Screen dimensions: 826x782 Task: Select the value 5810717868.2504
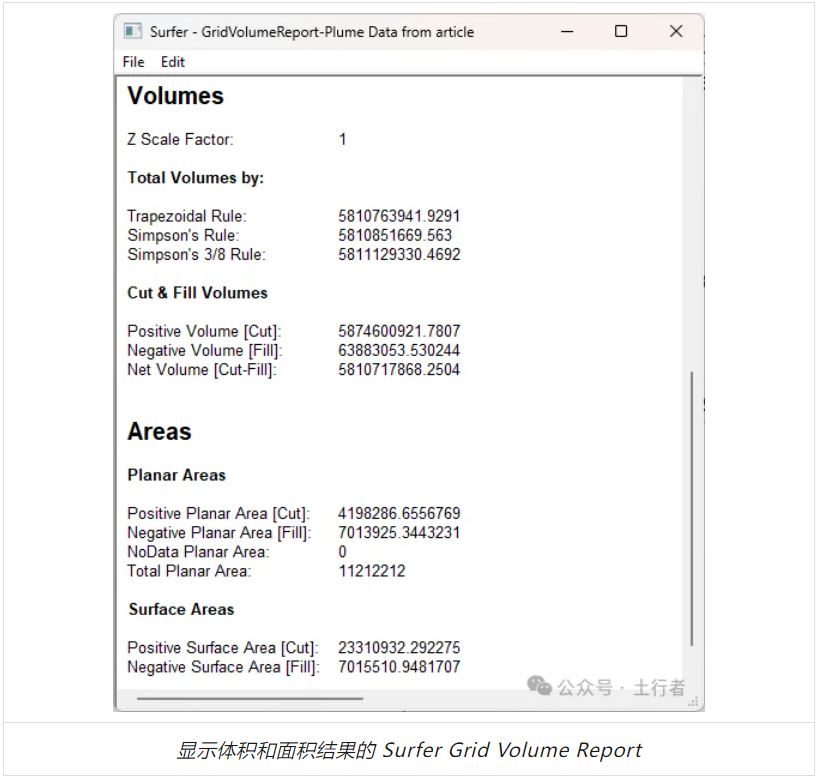click(x=399, y=370)
